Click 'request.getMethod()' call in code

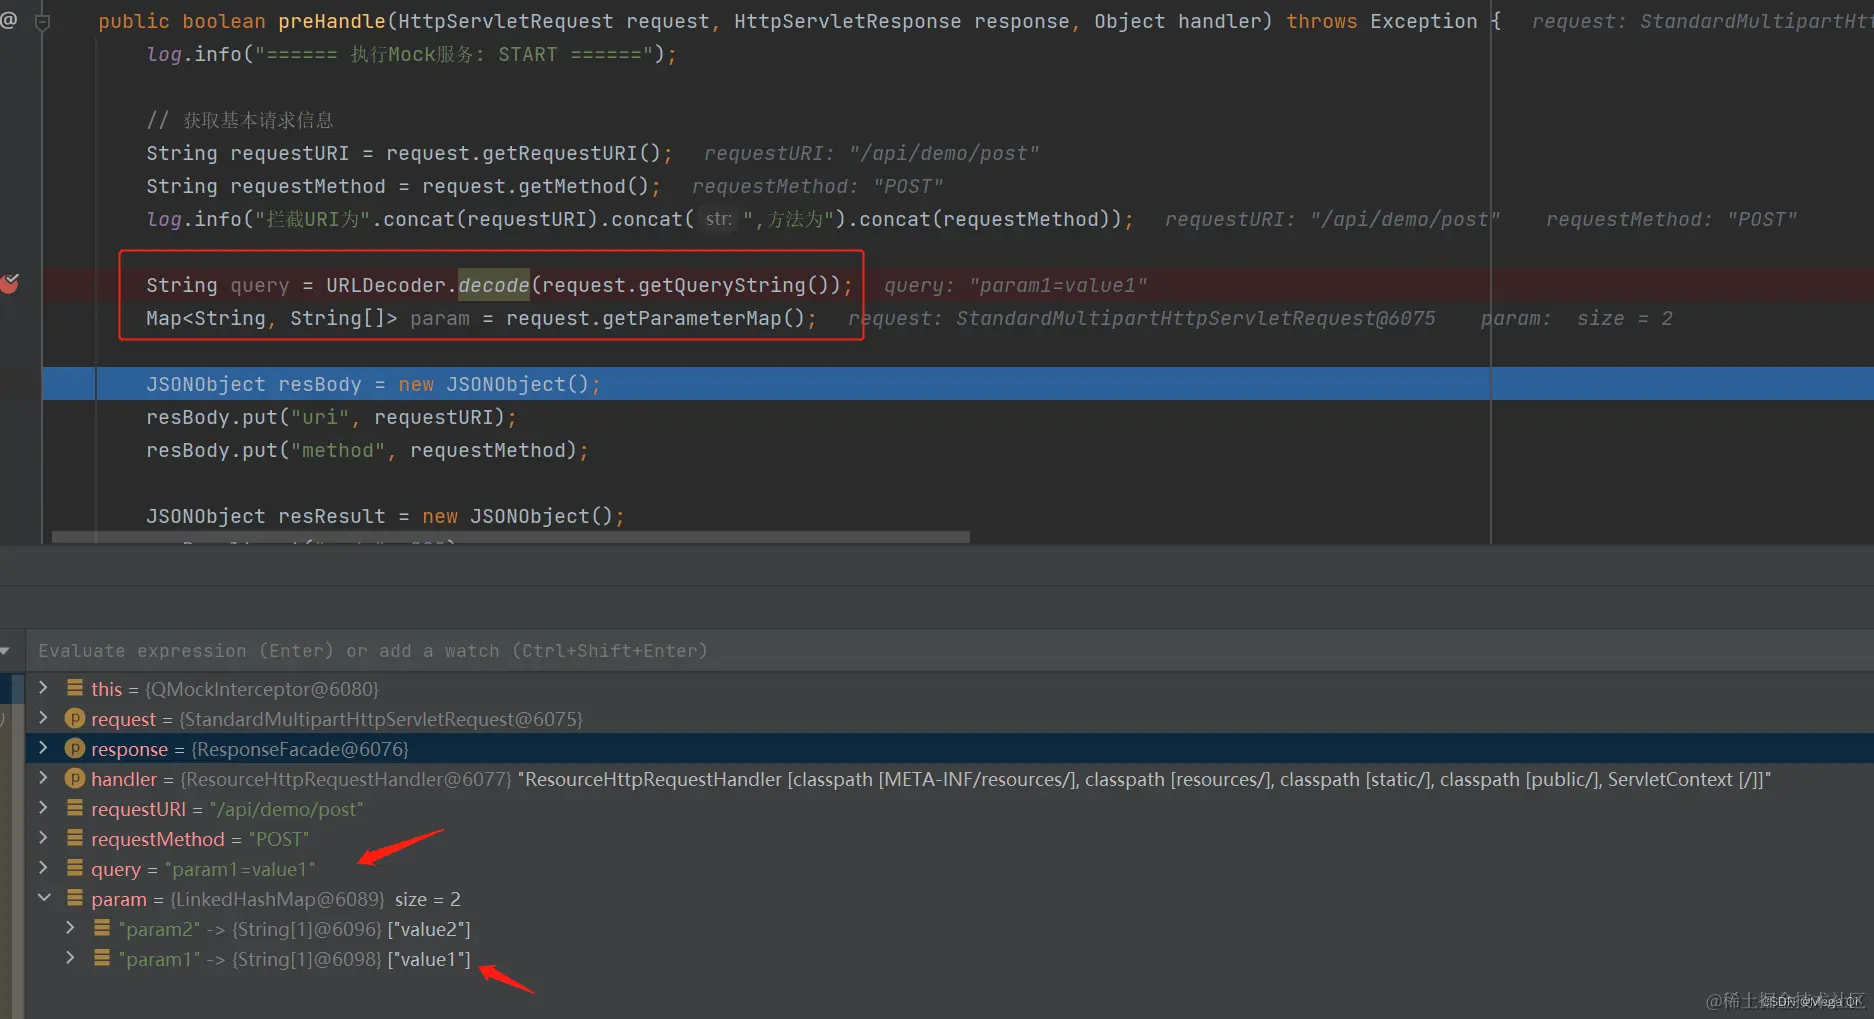[536, 186]
